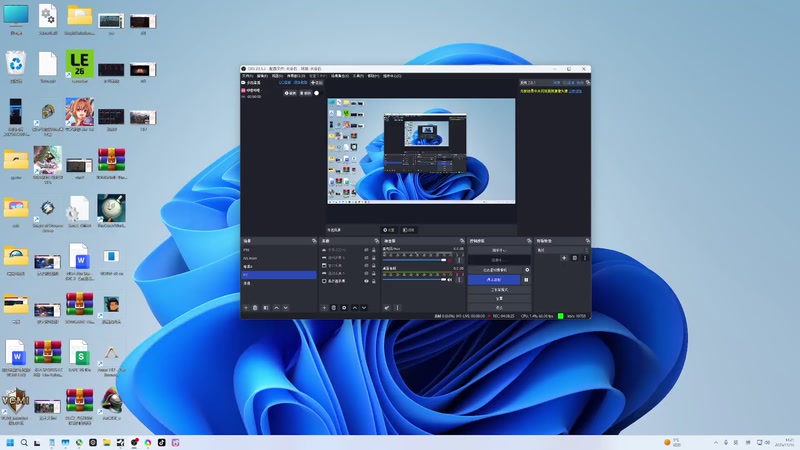Open the View menu in OBS
This screenshot has height=450, width=800.
click(x=277, y=76)
